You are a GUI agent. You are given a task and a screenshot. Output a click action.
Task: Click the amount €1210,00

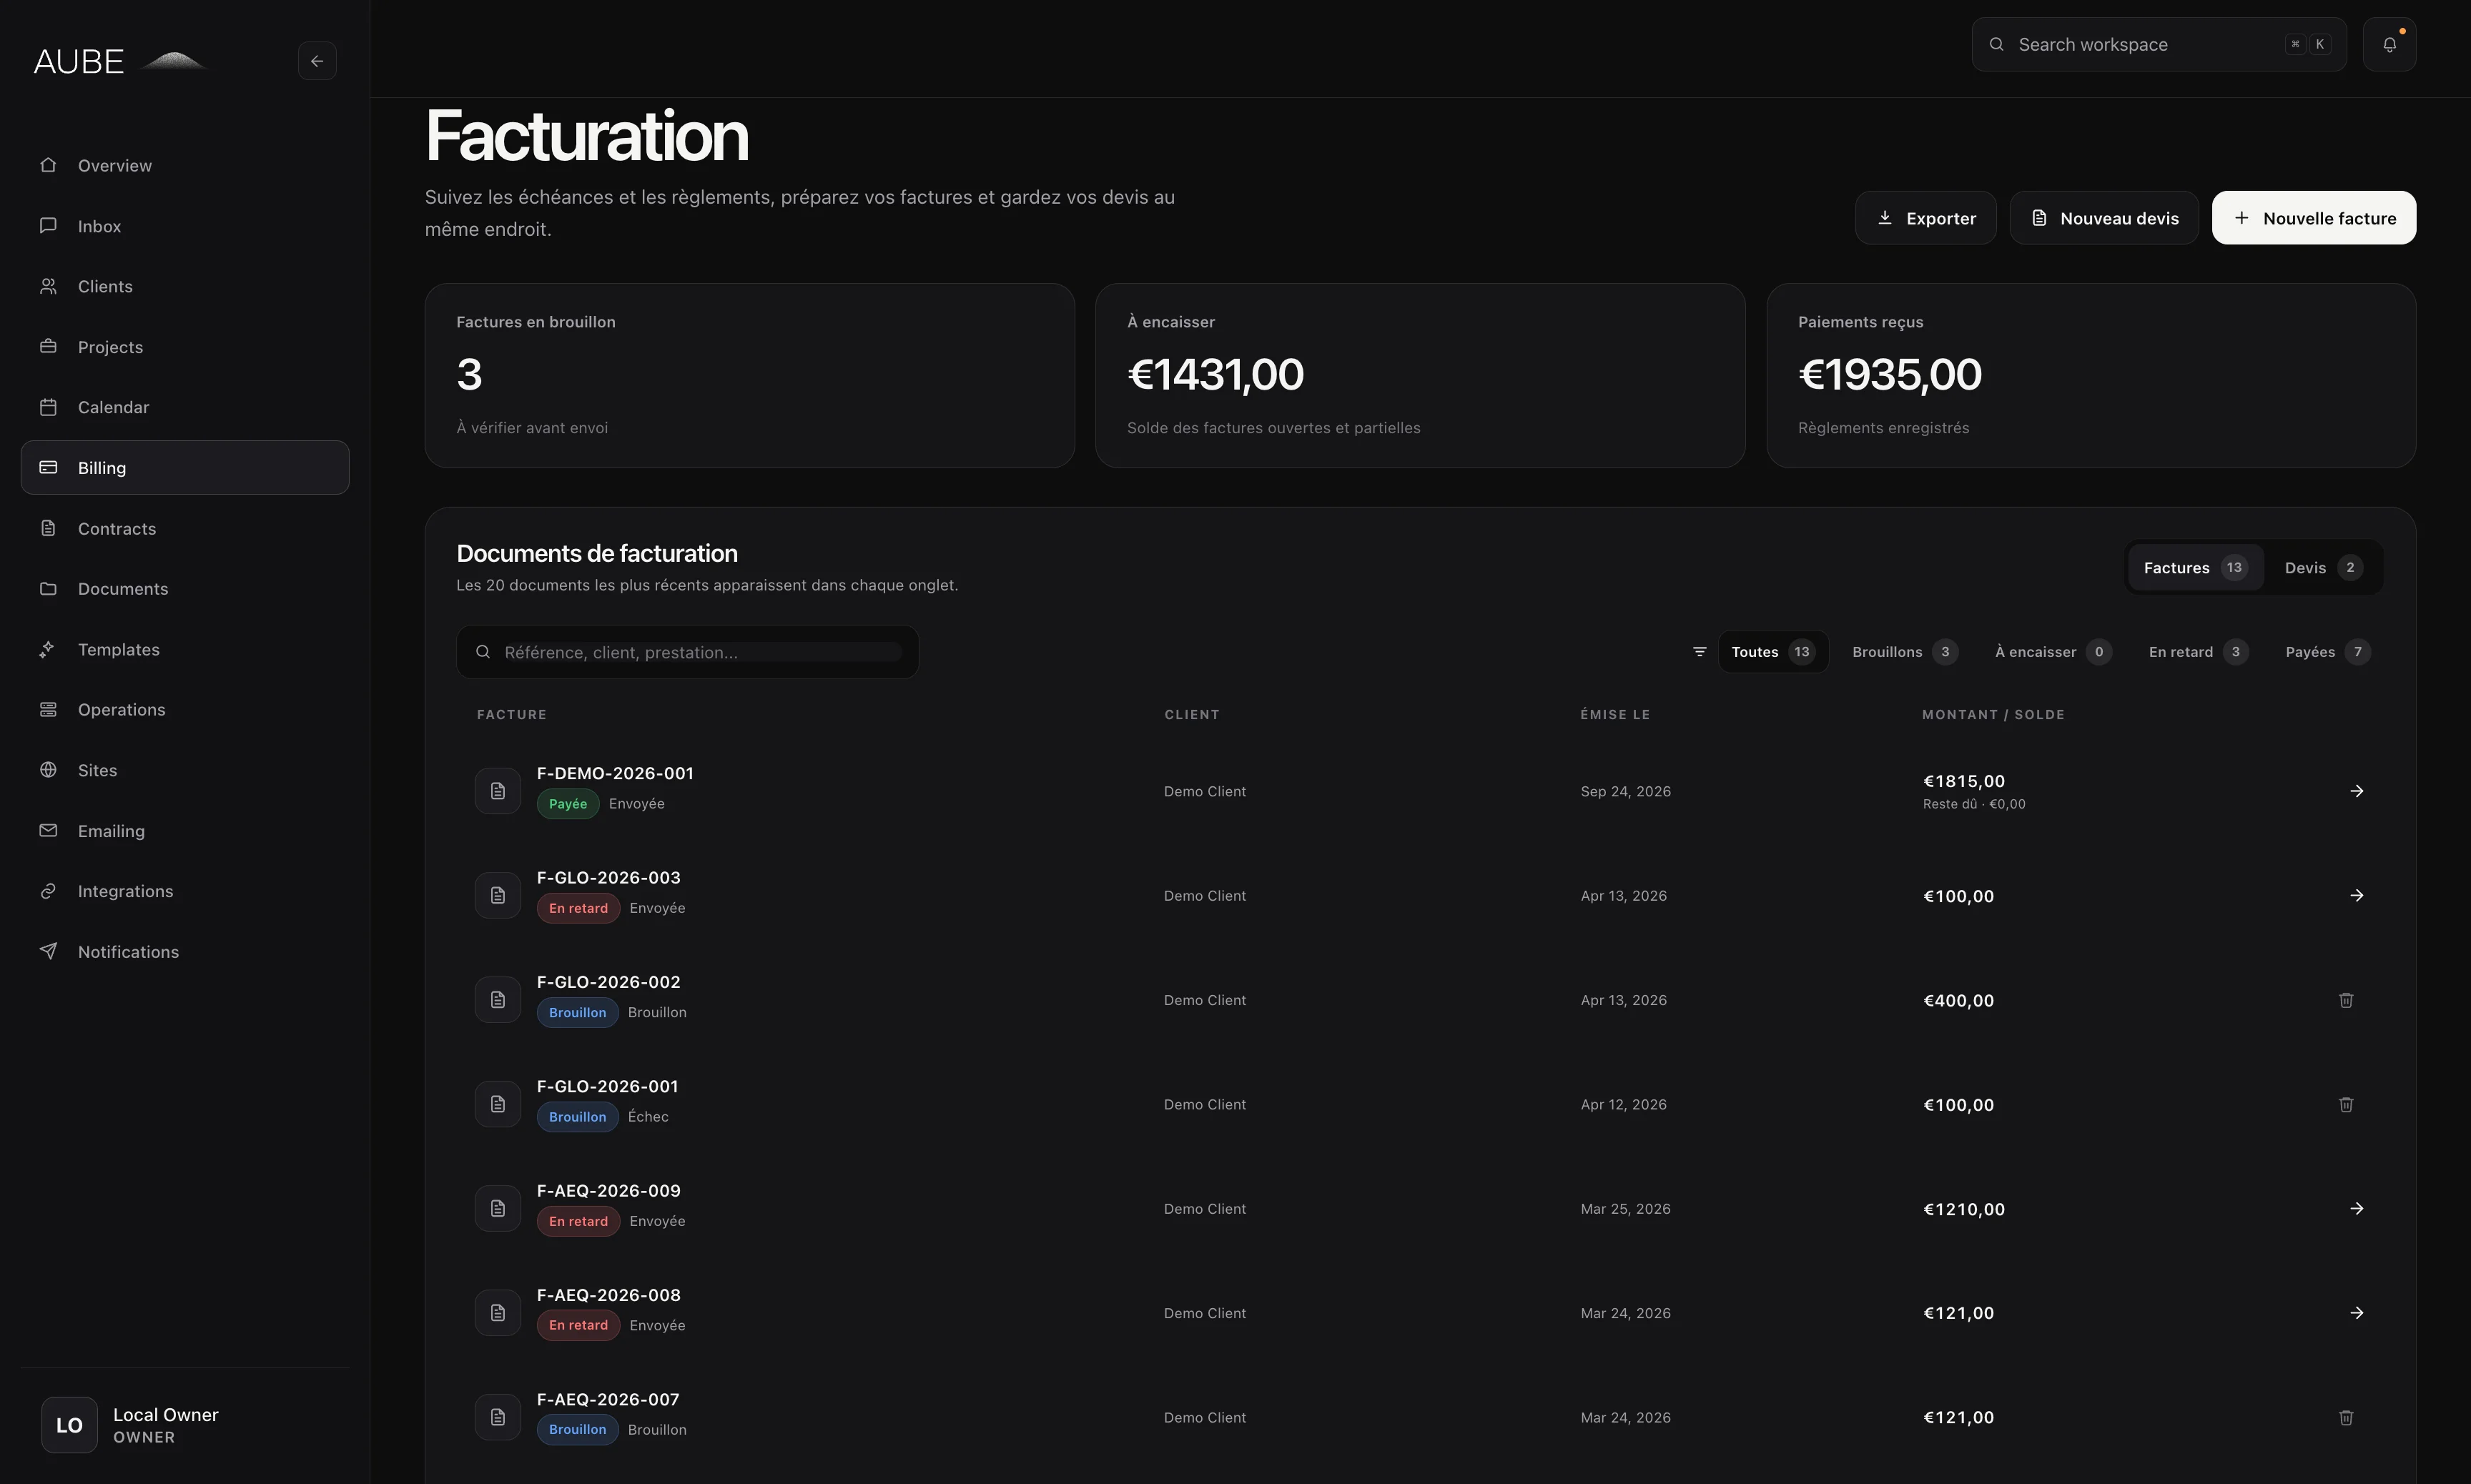(1964, 1210)
